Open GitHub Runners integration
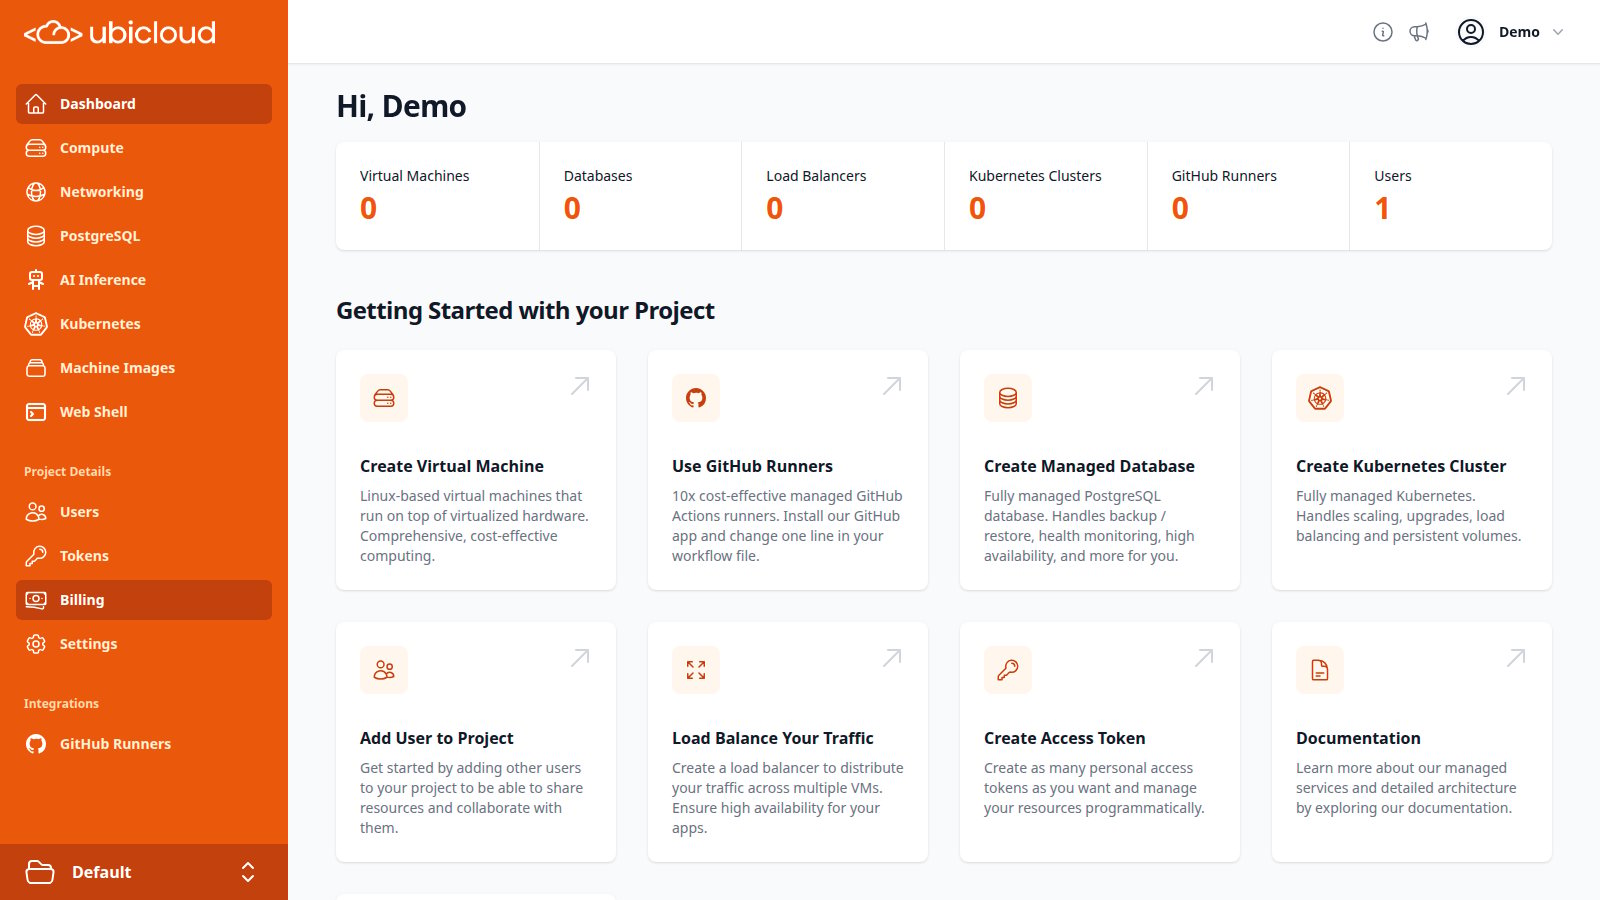Viewport: 1600px width, 900px height. pos(144,744)
